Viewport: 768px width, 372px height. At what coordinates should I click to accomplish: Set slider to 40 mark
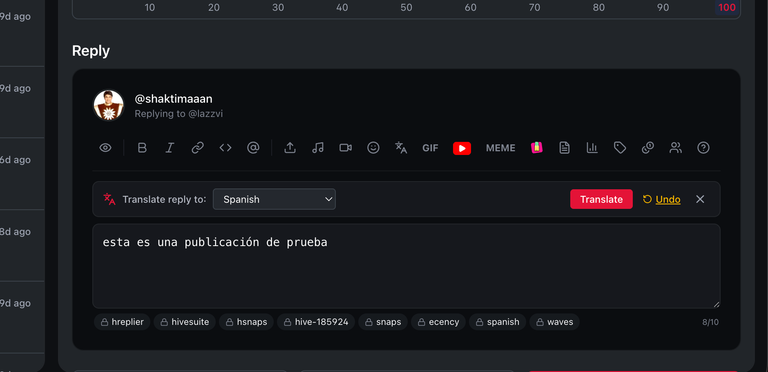coord(342,8)
